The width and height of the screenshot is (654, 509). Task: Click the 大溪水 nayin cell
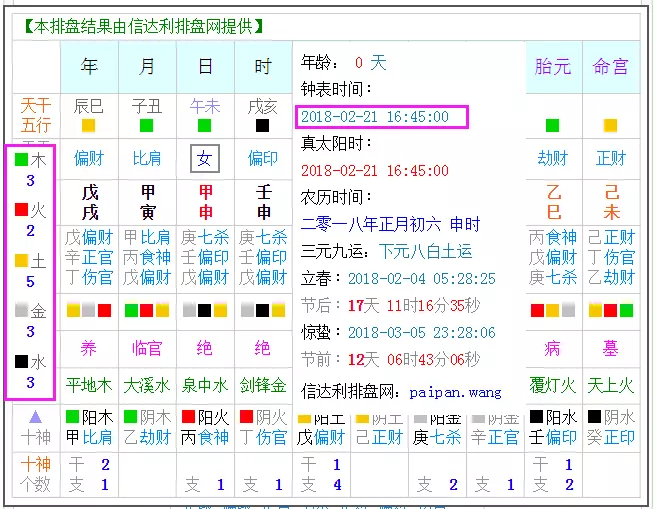pos(147,386)
